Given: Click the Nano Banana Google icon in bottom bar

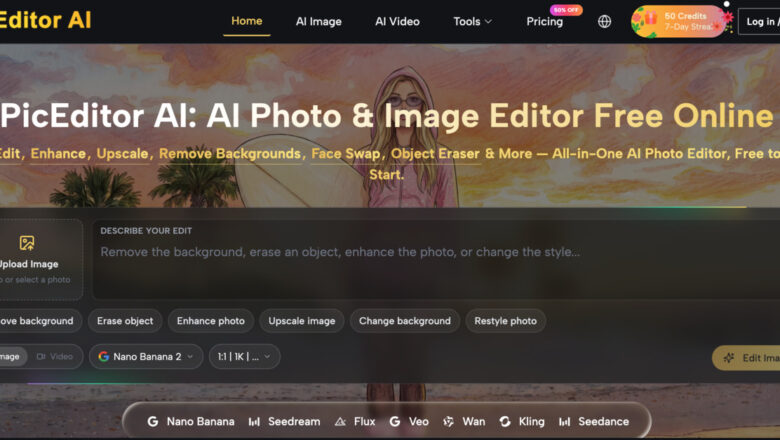Looking at the screenshot, I should pyautogui.click(x=153, y=422).
